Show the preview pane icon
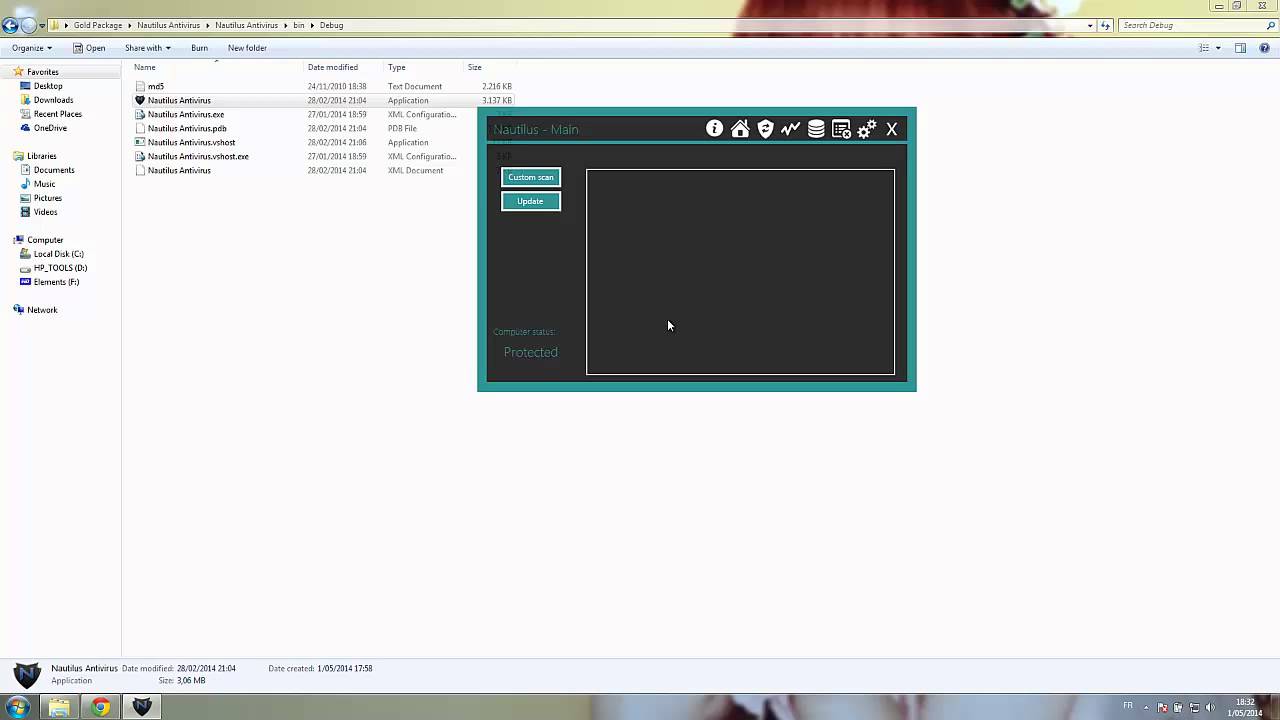The image size is (1280, 720). (x=1240, y=48)
